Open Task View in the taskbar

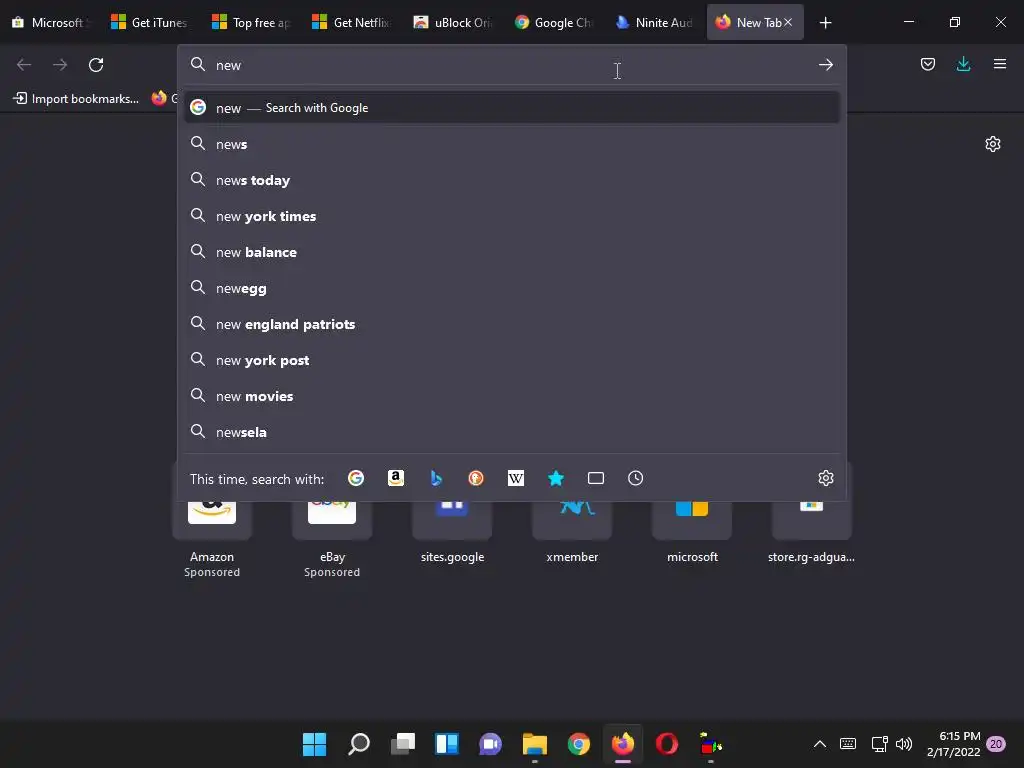point(403,744)
